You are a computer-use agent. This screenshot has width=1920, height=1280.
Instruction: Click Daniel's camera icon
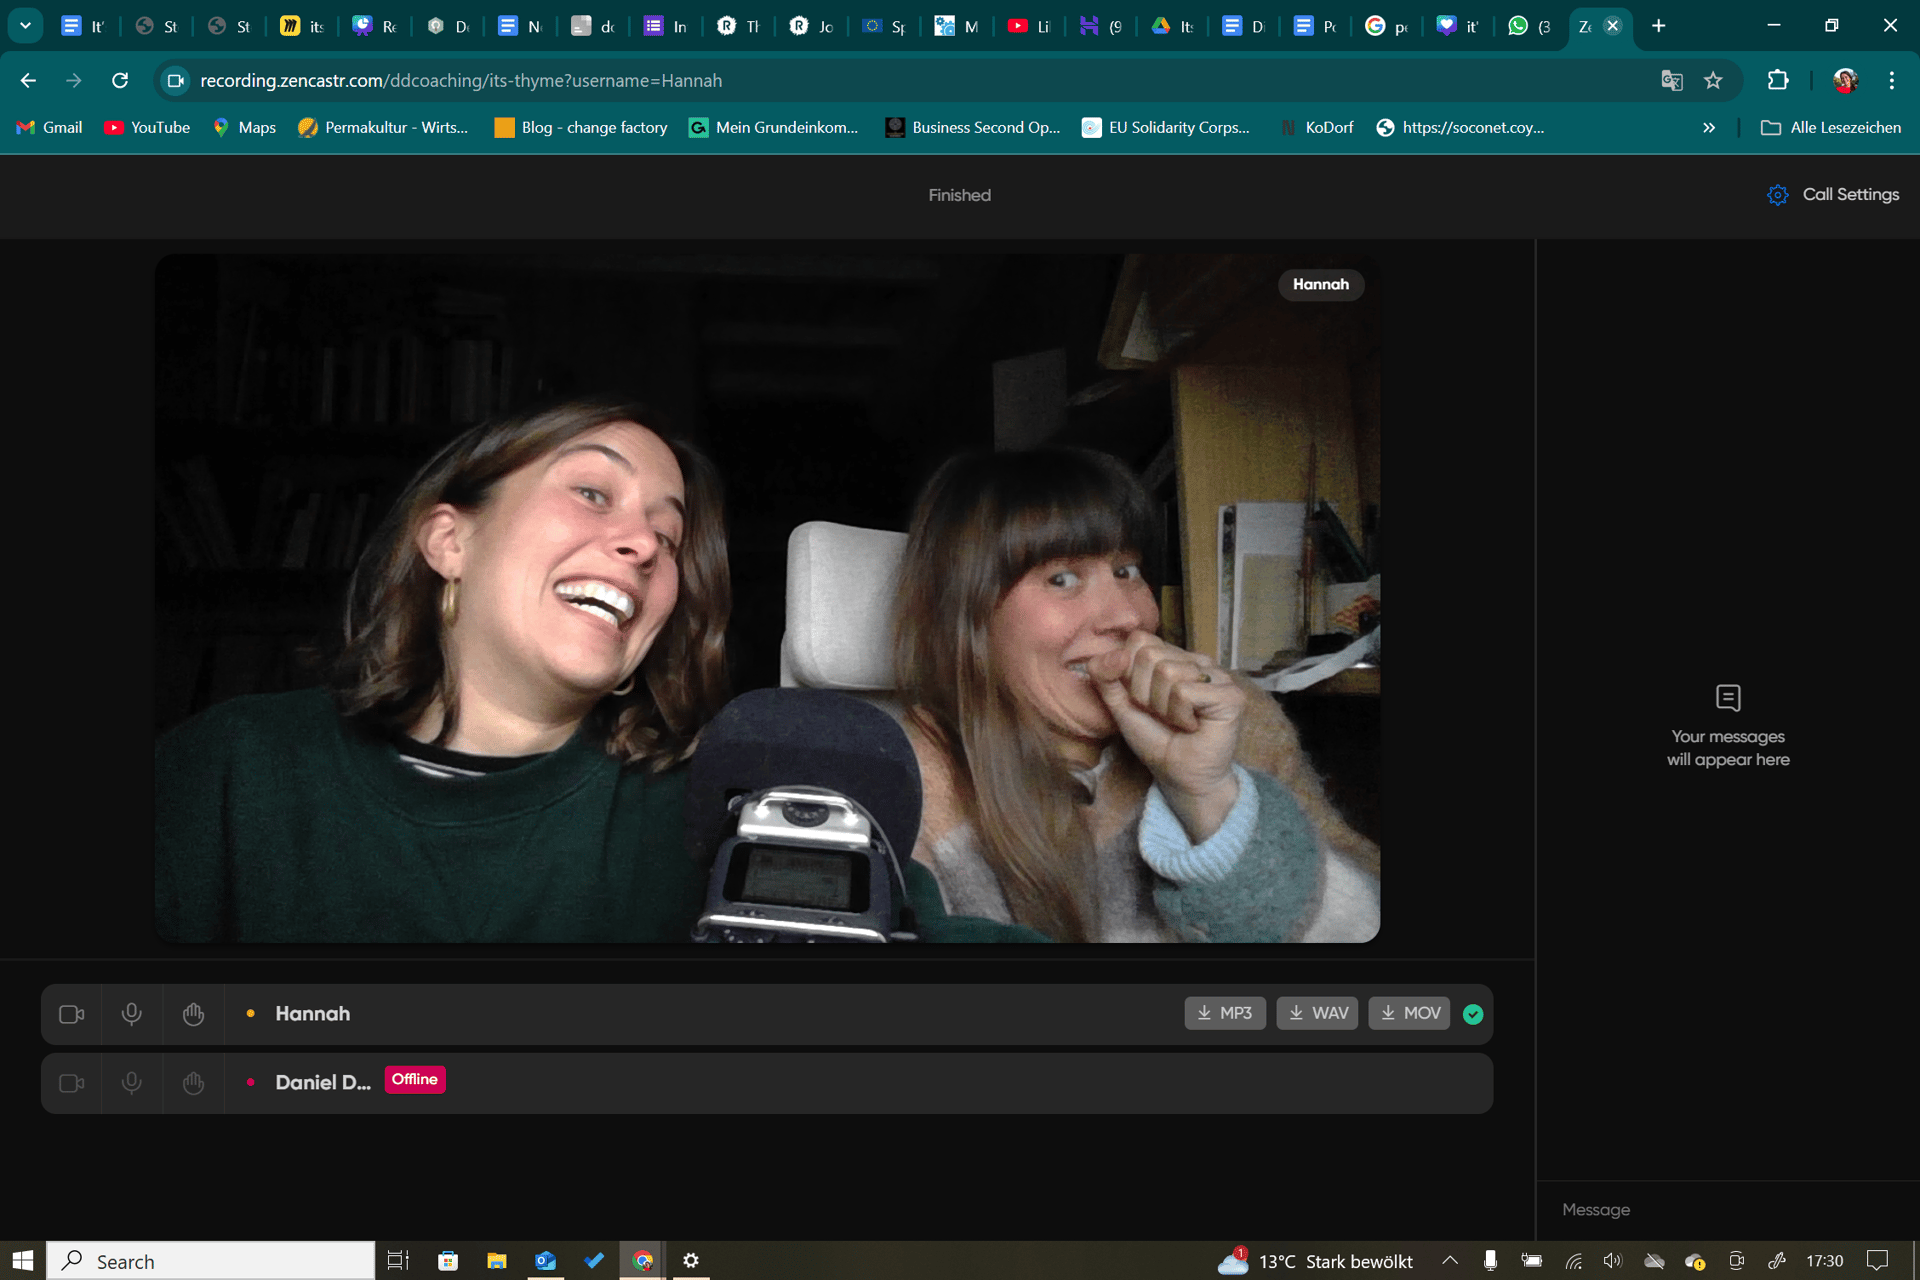[x=71, y=1083]
